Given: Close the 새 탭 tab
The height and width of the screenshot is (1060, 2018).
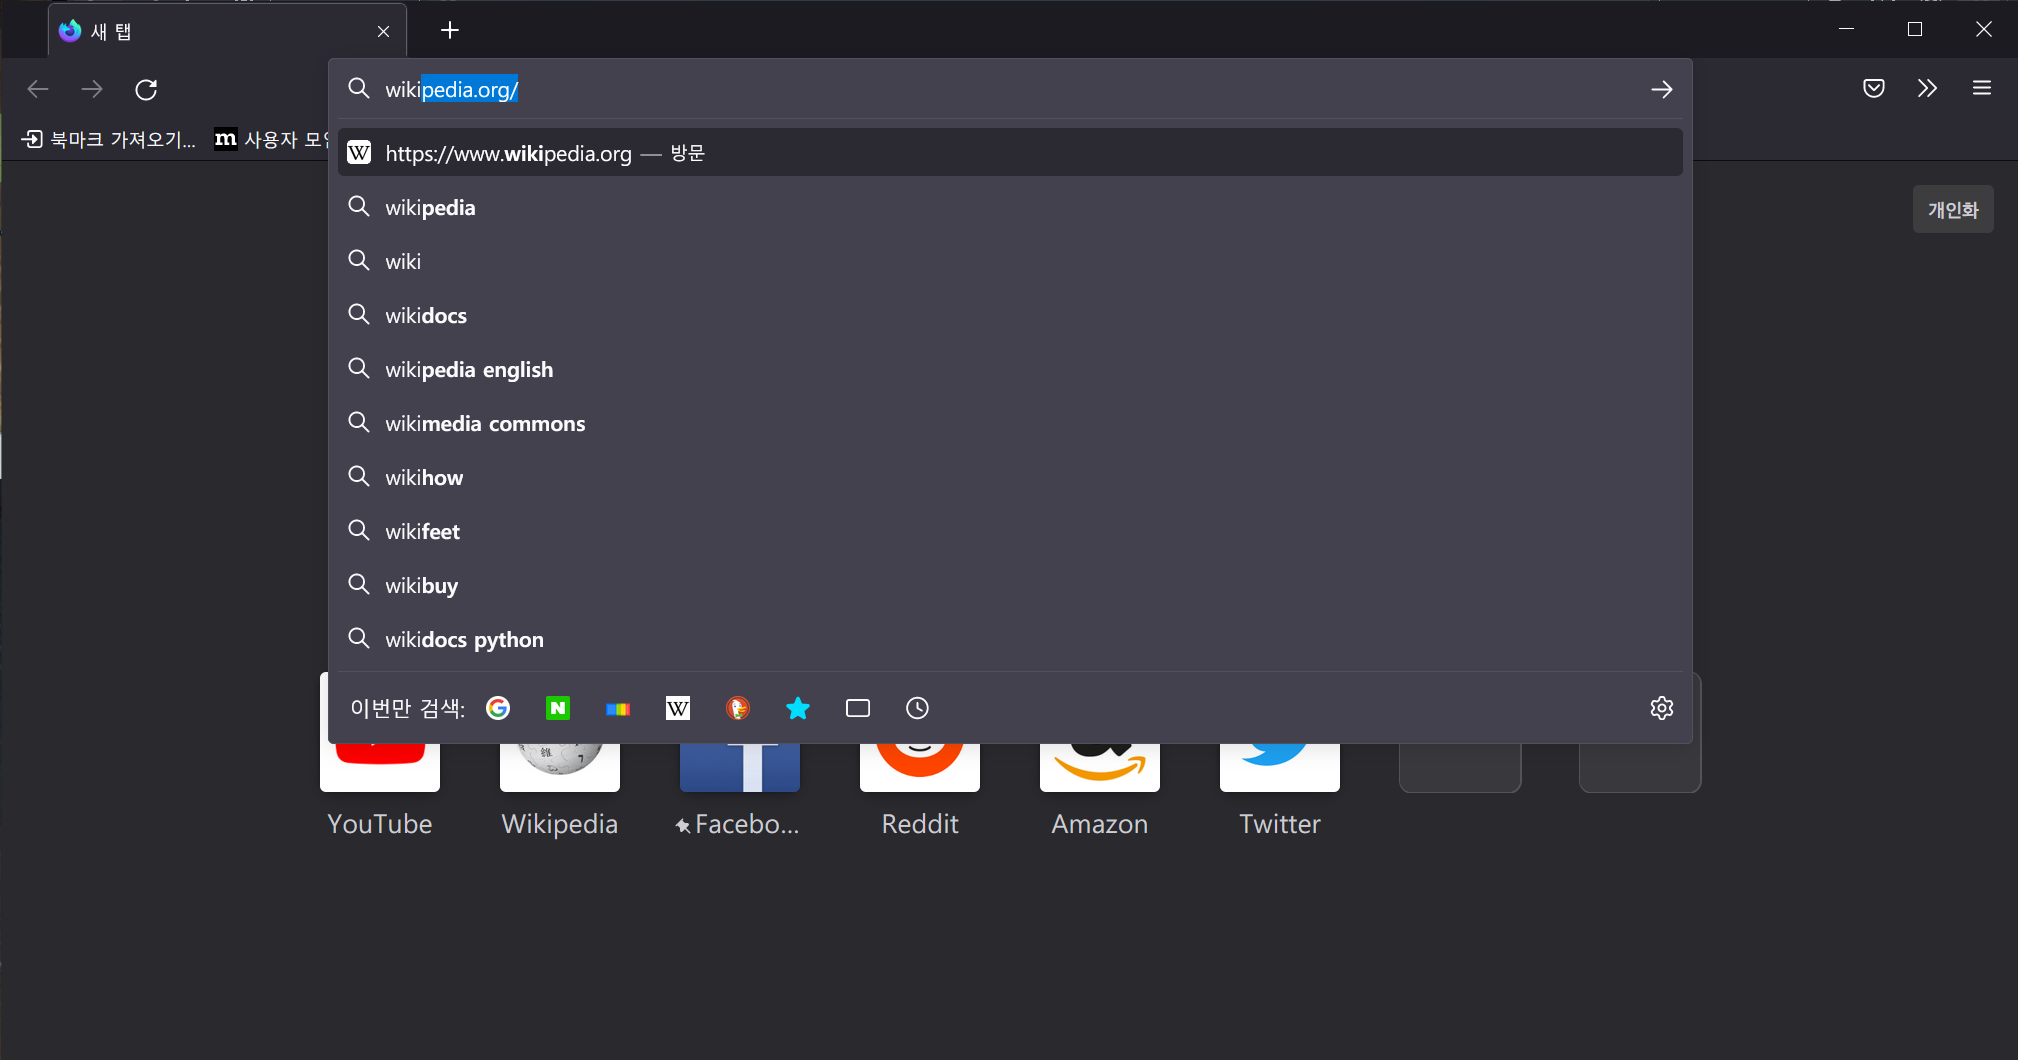Looking at the screenshot, I should click(x=383, y=31).
